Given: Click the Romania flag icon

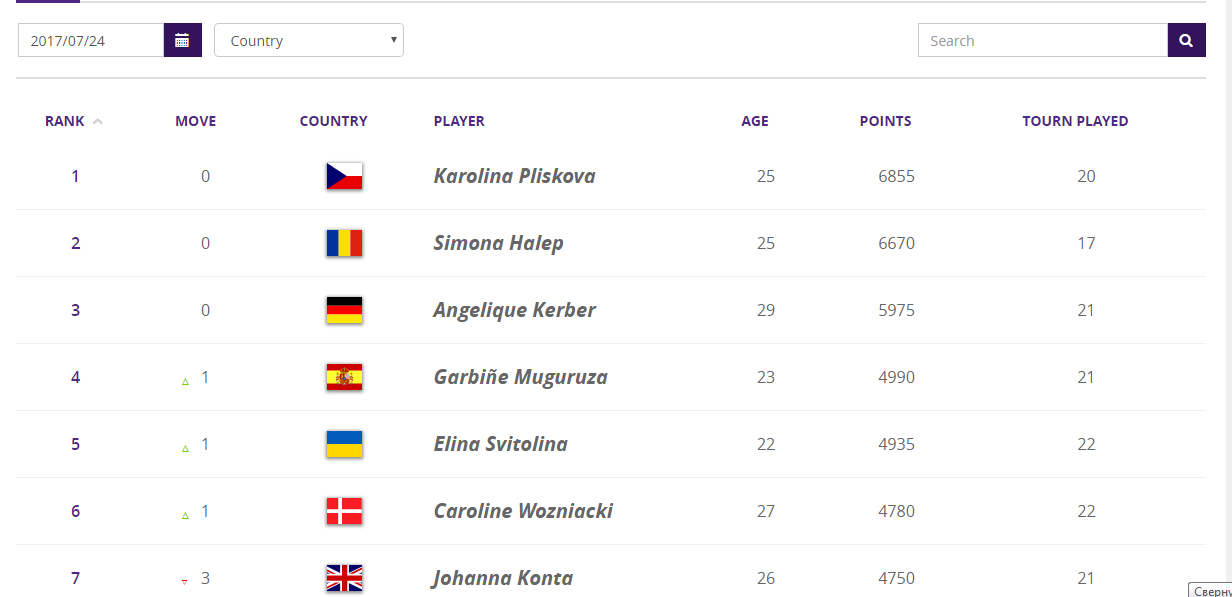Looking at the screenshot, I should pyautogui.click(x=344, y=243).
